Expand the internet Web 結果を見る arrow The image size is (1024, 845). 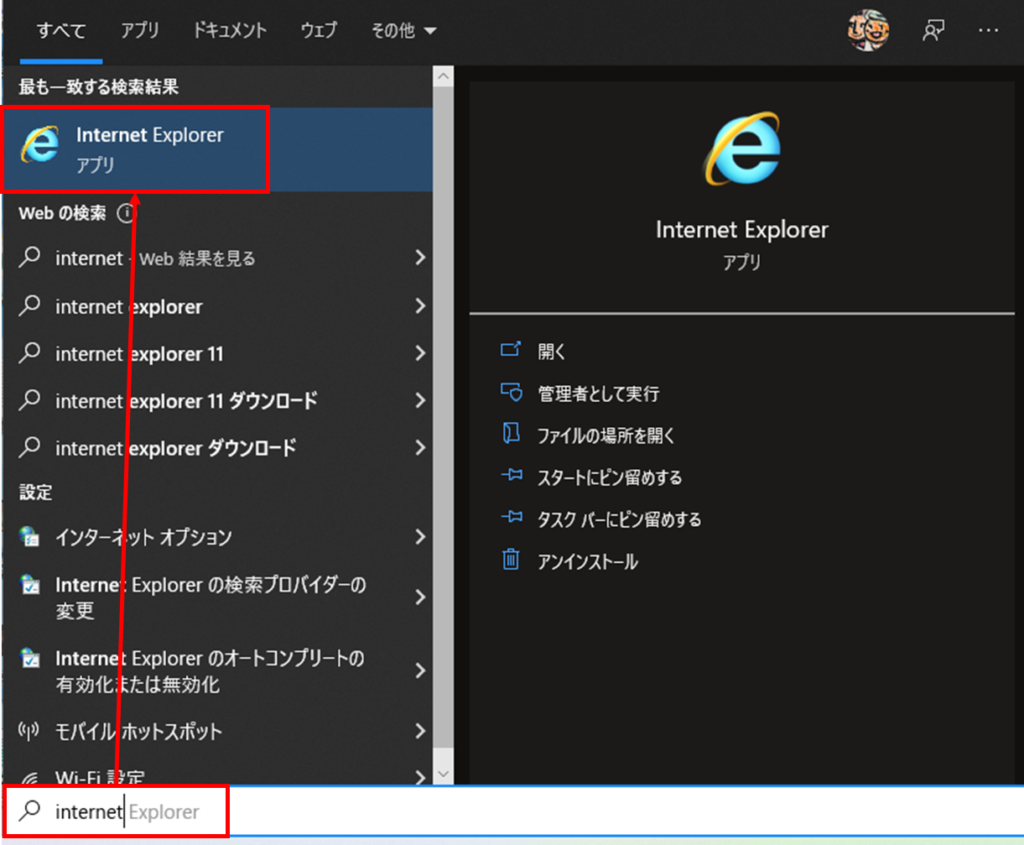420,258
